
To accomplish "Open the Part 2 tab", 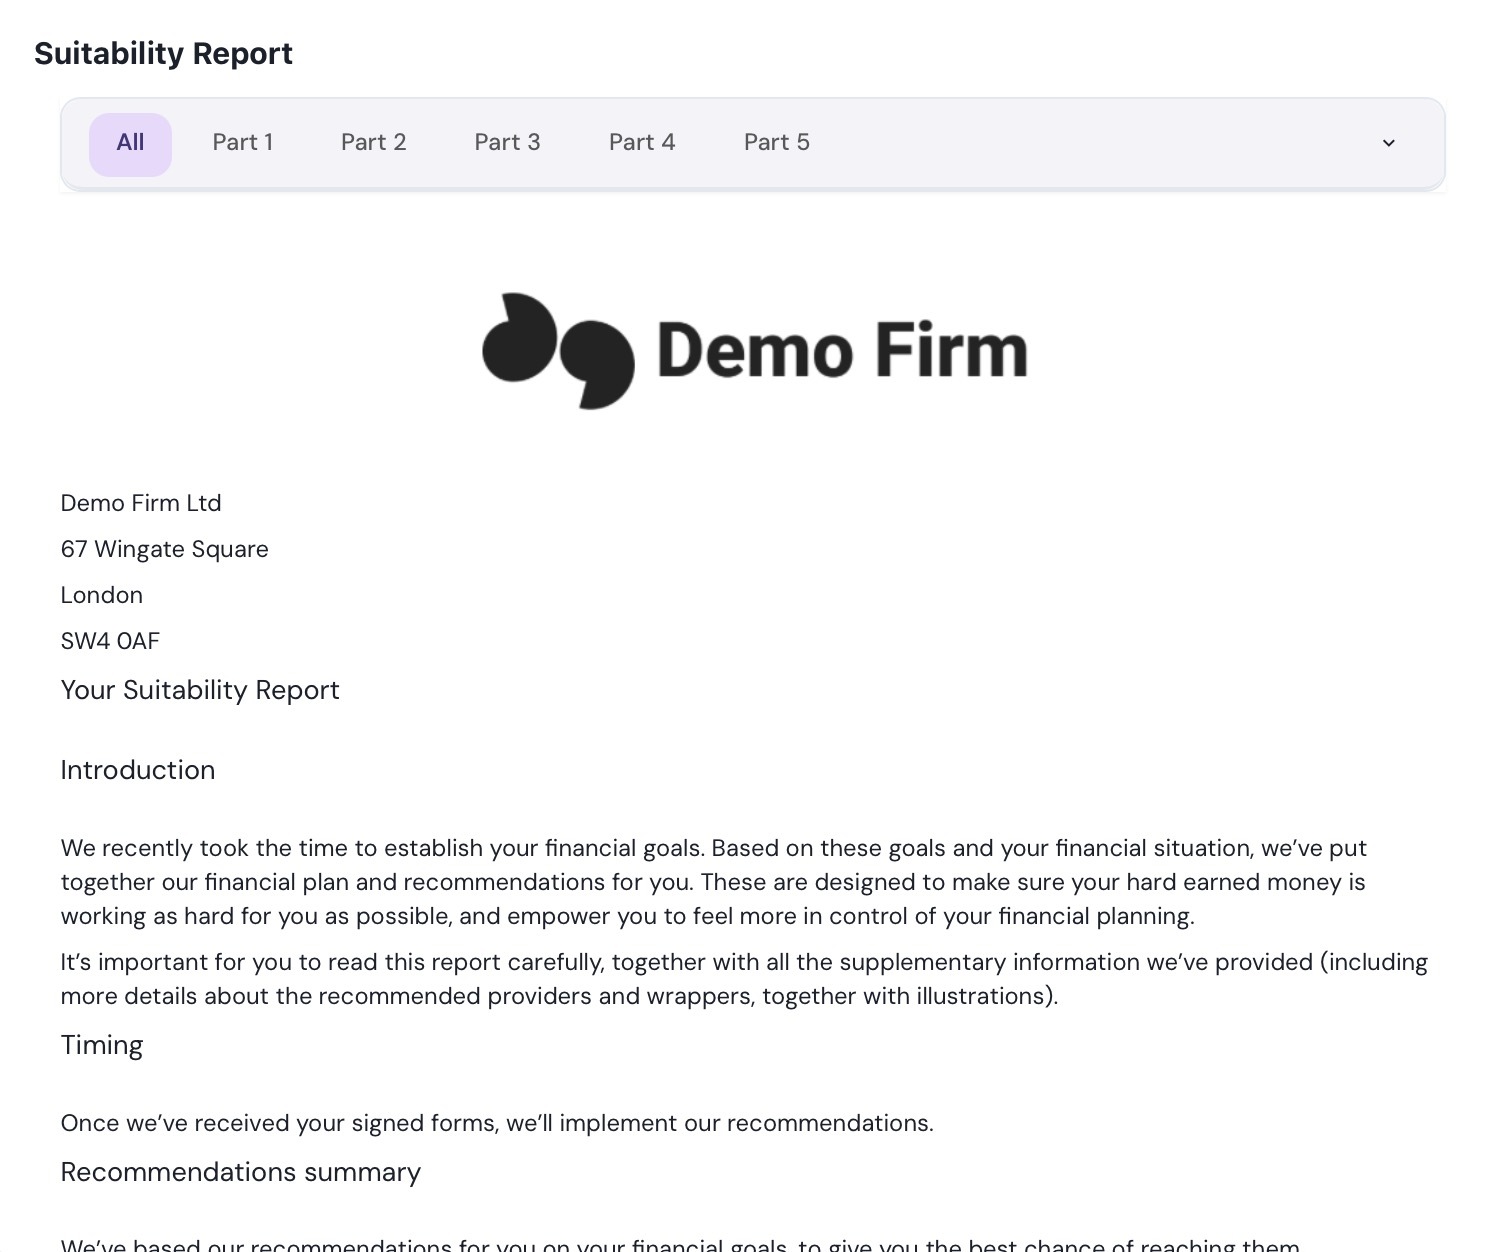I will point(373,143).
